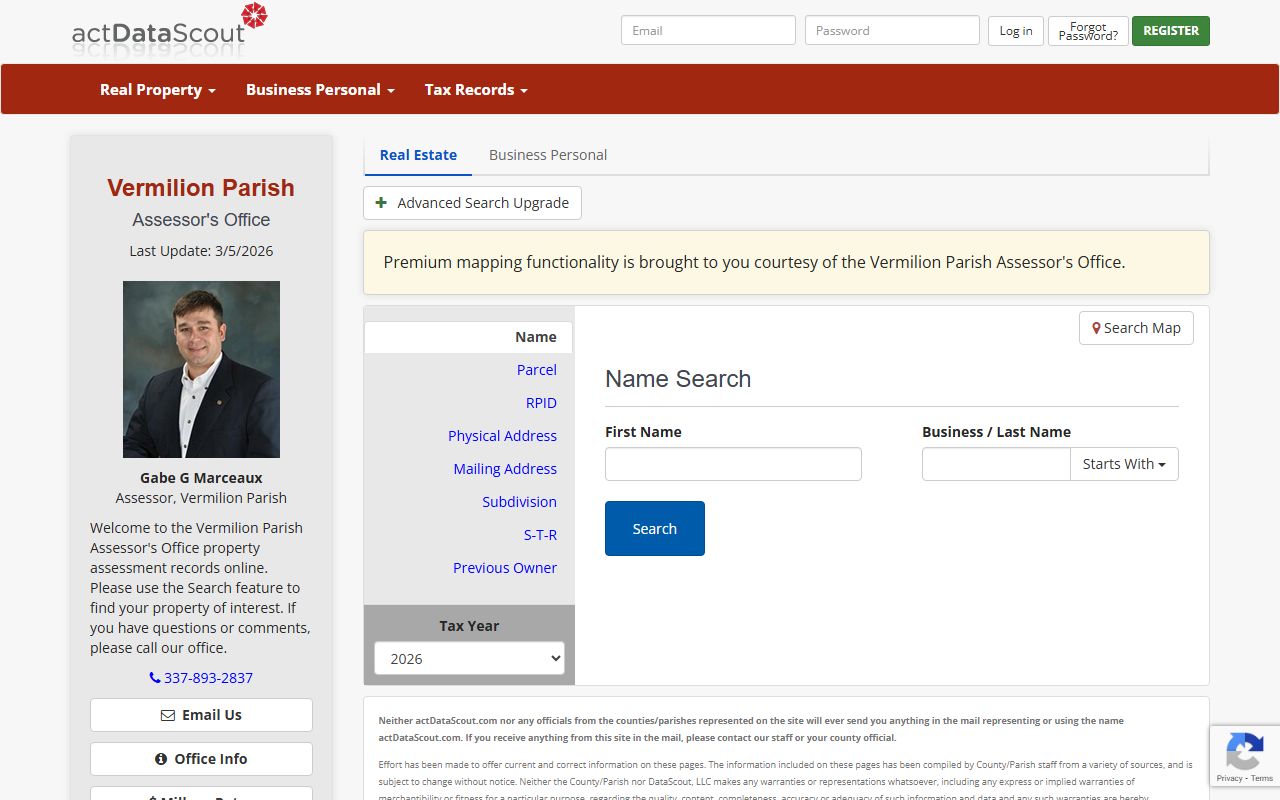Click the blue Search button
The width and height of the screenshot is (1280, 800).
[655, 528]
